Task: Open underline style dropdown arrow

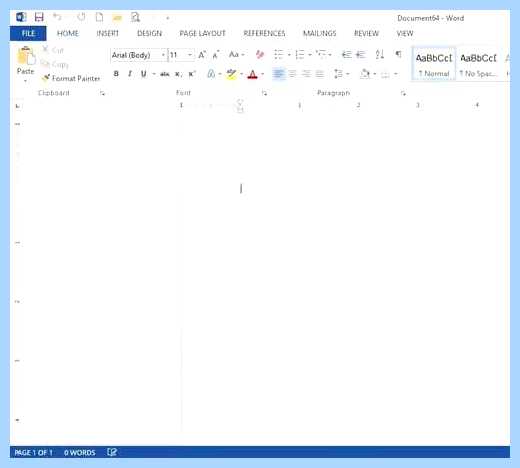Action: pos(154,74)
